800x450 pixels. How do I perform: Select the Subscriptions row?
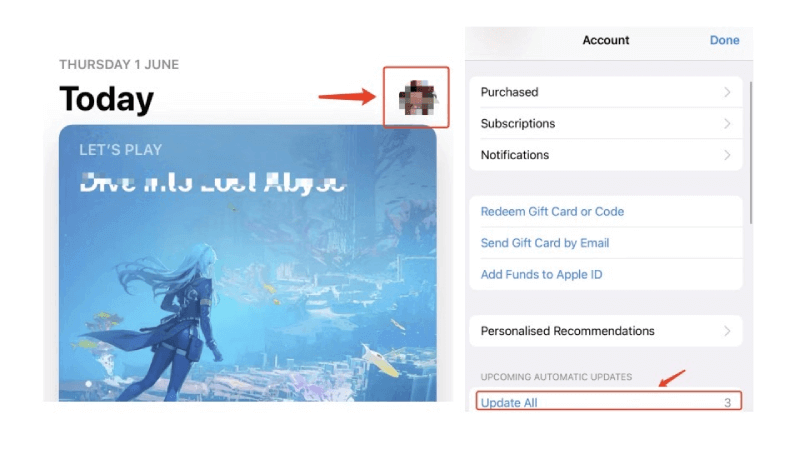click(x=606, y=123)
